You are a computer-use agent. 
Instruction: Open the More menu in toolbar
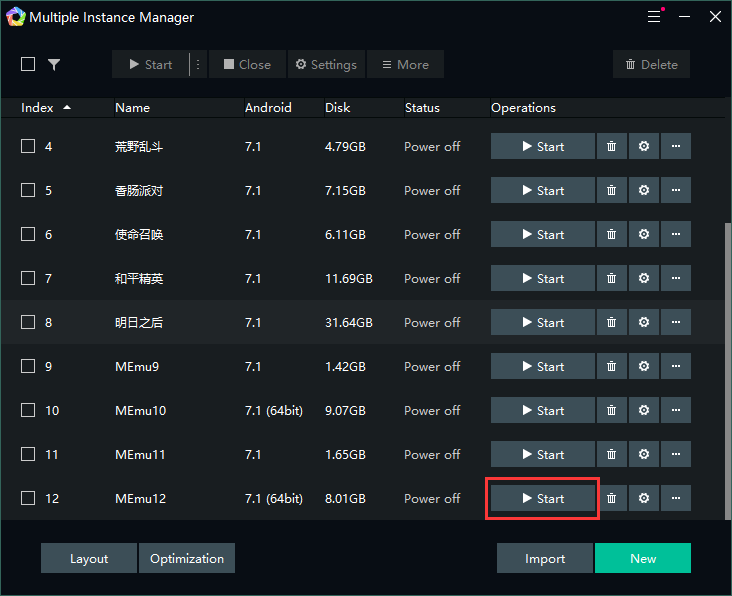(x=405, y=65)
